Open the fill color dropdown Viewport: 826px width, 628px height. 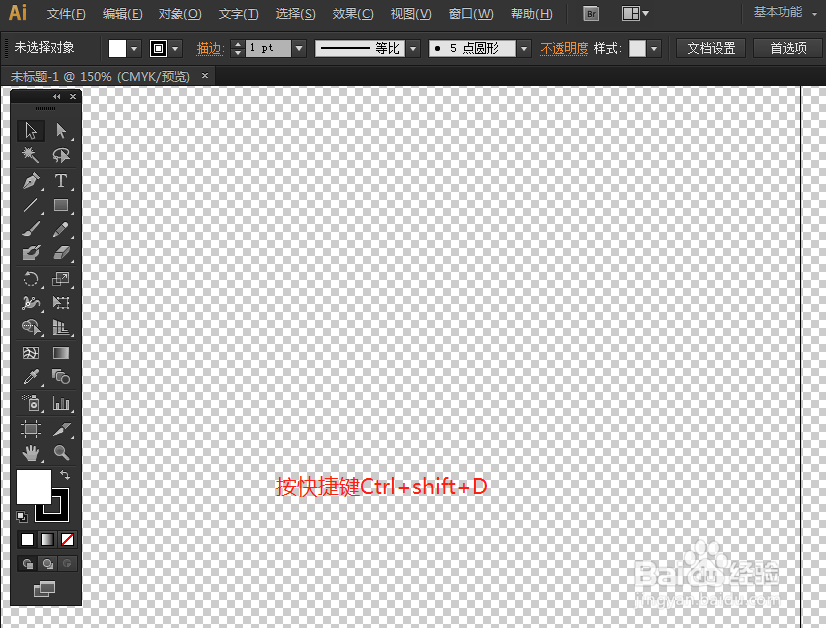tap(134, 48)
